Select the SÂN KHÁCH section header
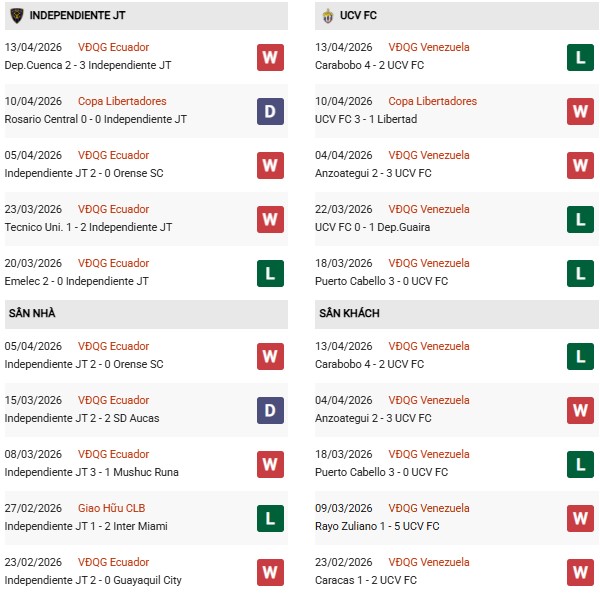This screenshot has height=594, width=600. pos(348,313)
